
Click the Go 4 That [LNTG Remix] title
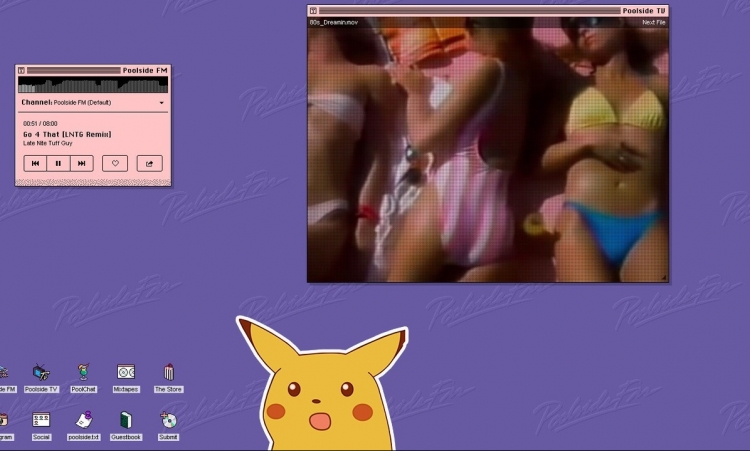67,134
